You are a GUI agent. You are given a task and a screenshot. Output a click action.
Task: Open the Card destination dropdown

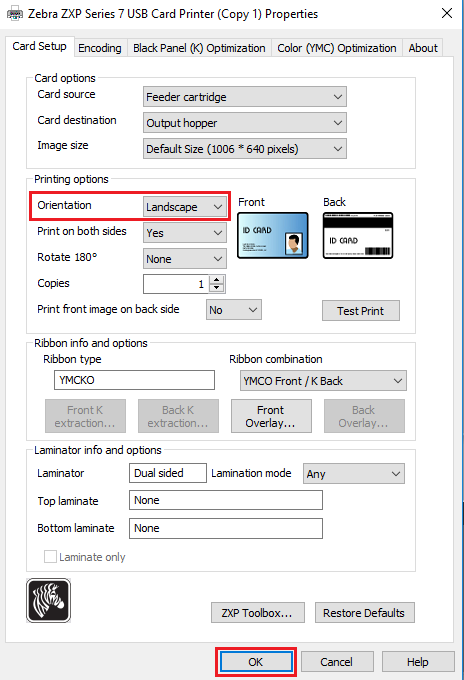245,123
